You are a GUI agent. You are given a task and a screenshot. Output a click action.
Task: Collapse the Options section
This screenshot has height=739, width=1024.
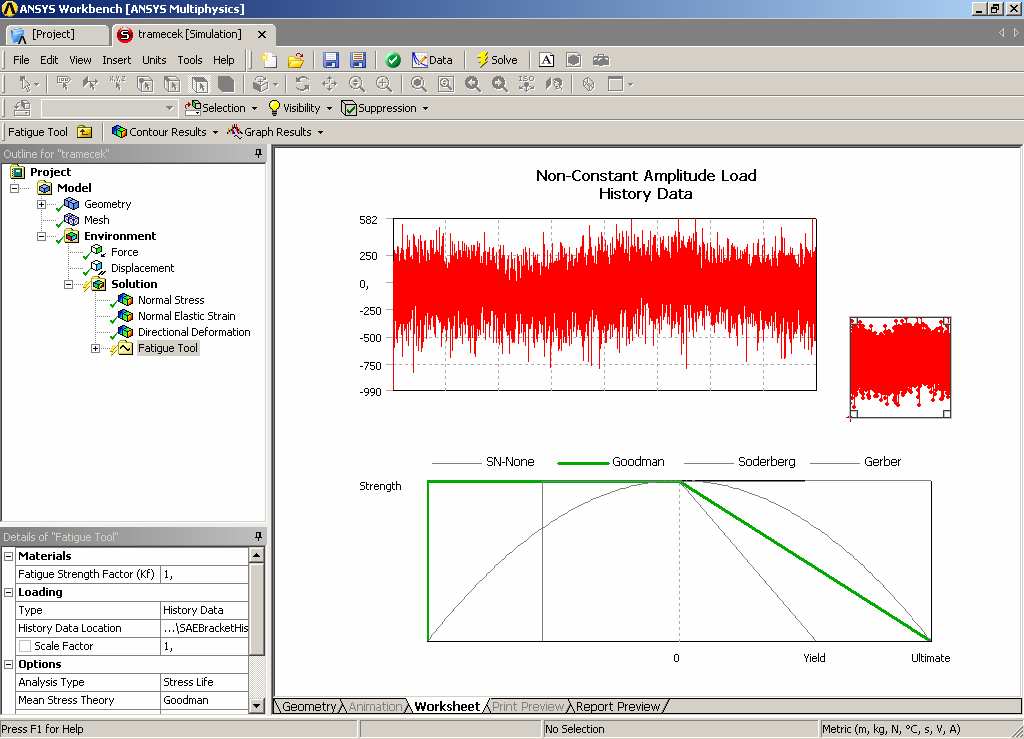[8, 665]
